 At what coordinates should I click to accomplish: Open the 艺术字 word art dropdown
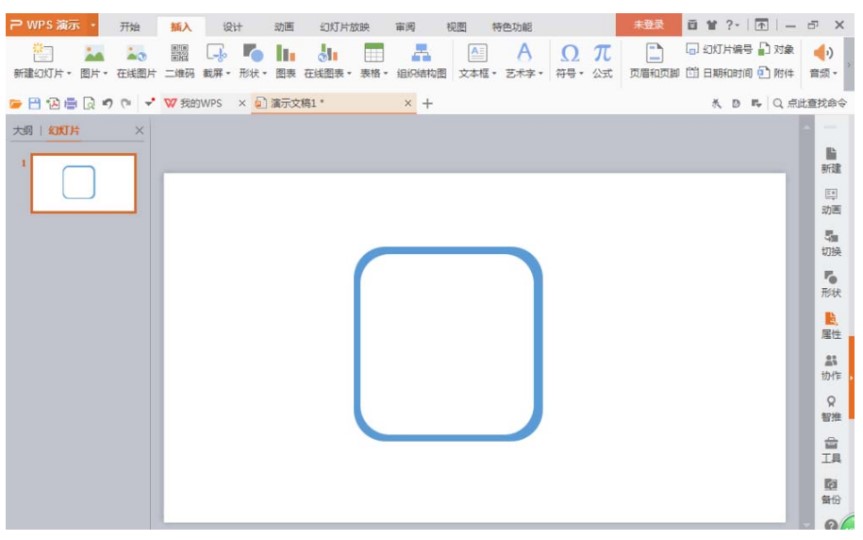click(524, 73)
